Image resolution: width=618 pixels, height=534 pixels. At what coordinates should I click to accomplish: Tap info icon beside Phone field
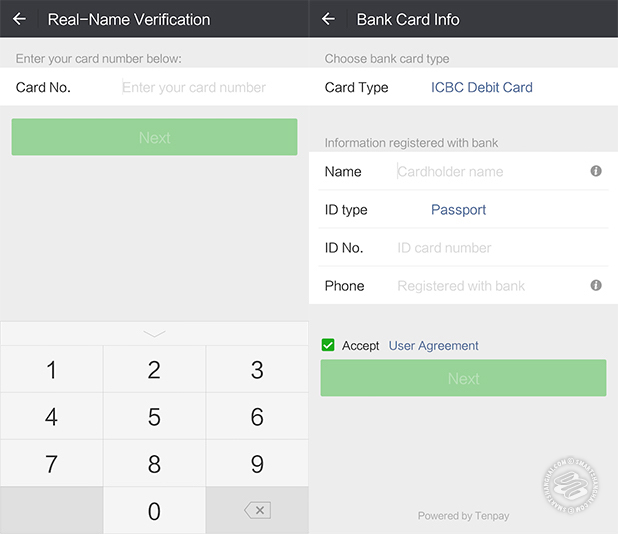(x=596, y=285)
